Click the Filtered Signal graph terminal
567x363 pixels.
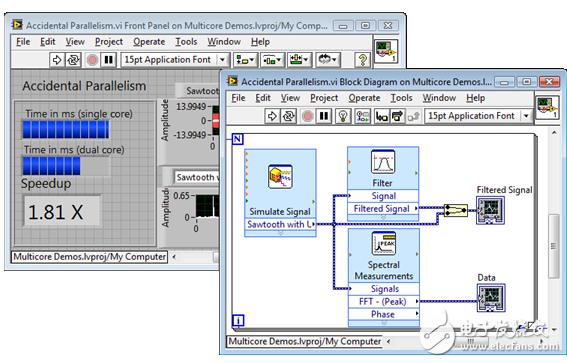[490, 210]
